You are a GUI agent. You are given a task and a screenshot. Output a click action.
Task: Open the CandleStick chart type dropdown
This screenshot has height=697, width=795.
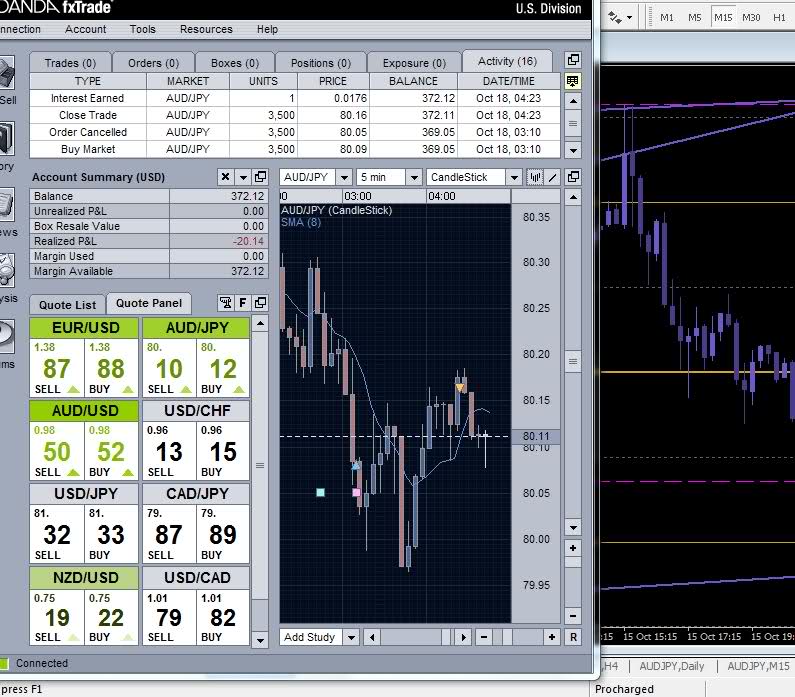514,177
